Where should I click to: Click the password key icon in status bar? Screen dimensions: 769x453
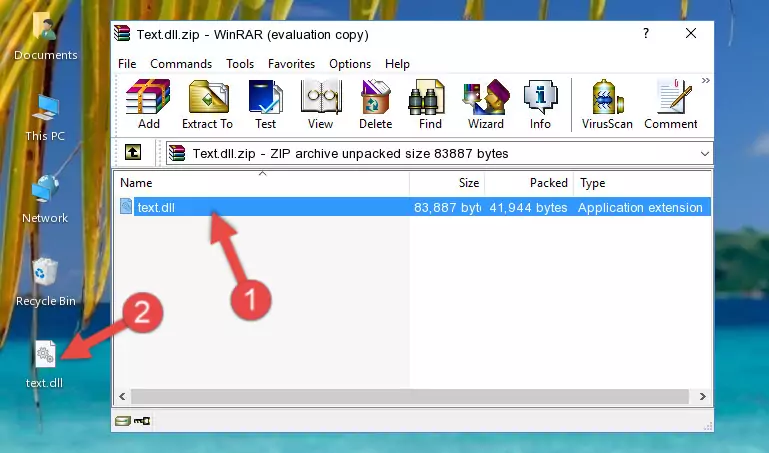coord(142,421)
